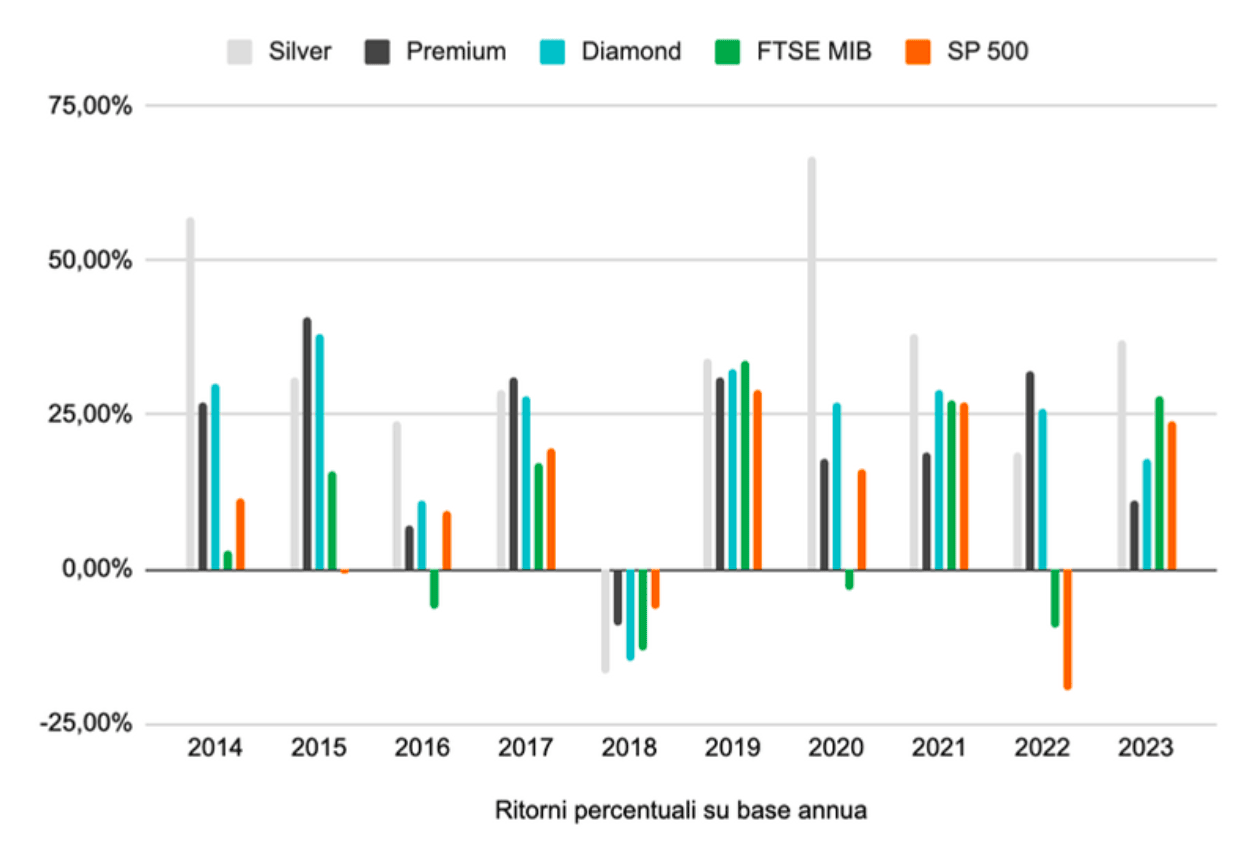Select the Diamond bar for 2016
Screen dimensions: 1248x856
pyautogui.click(x=422, y=535)
